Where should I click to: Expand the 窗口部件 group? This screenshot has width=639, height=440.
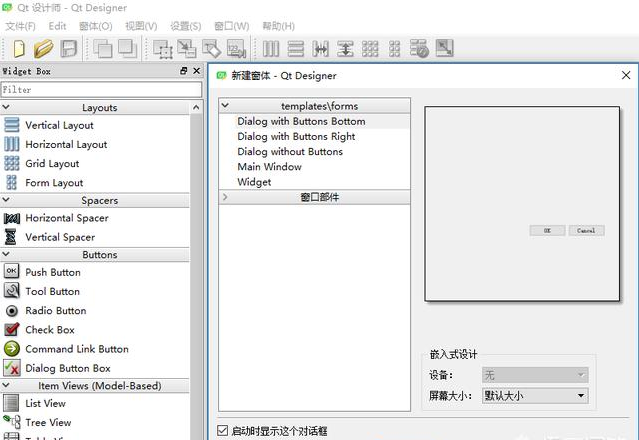(225, 197)
